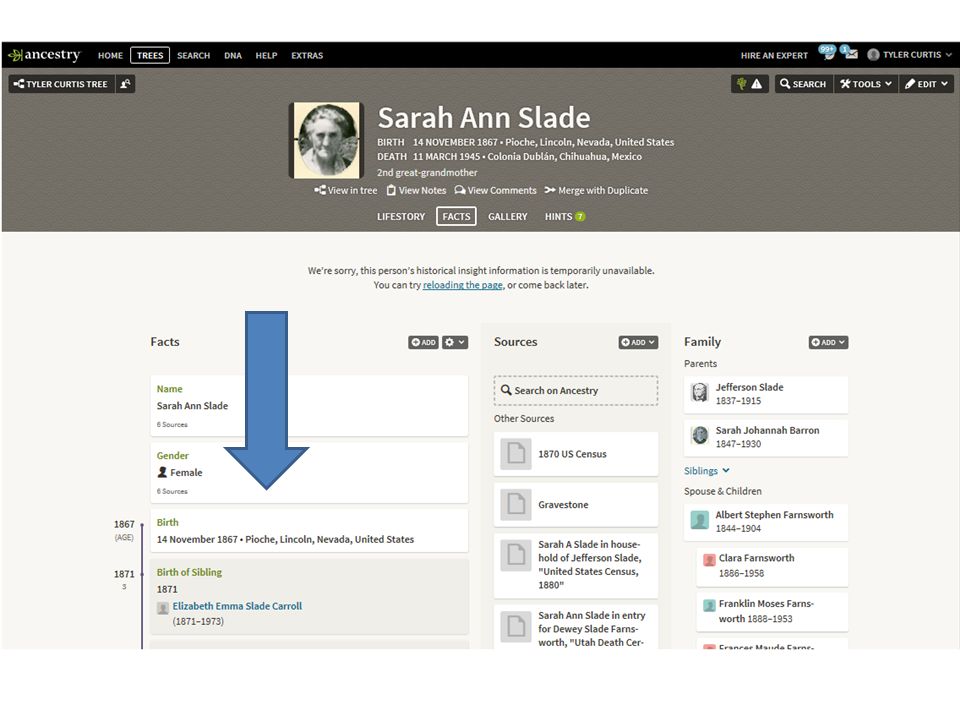This screenshot has height=720, width=960.
Task: Click the reloading the page link
Action: (x=462, y=285)
